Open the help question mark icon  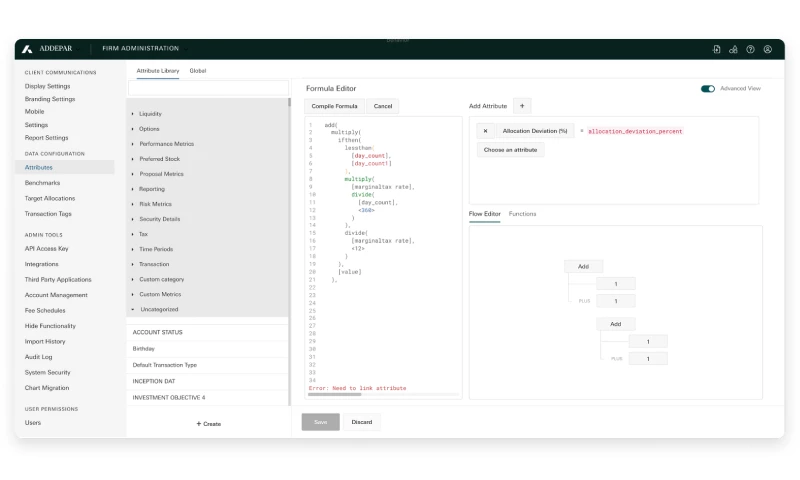pyautogui.click(x=750, y=49)
